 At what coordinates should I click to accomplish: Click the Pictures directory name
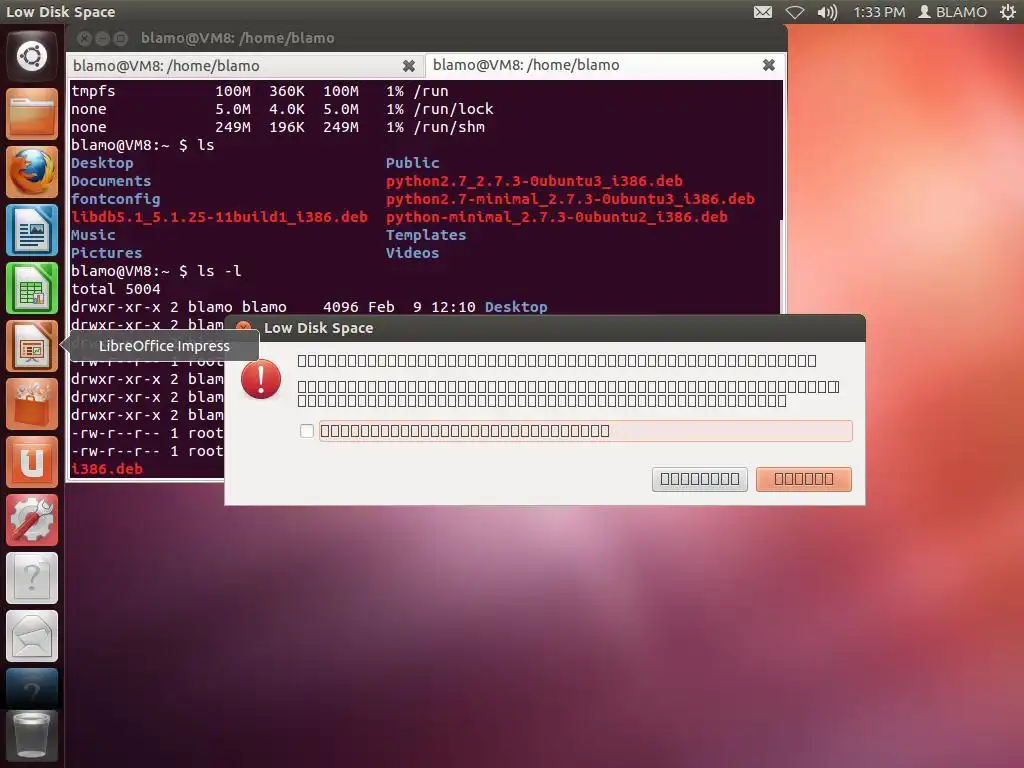tap(106, 253)
